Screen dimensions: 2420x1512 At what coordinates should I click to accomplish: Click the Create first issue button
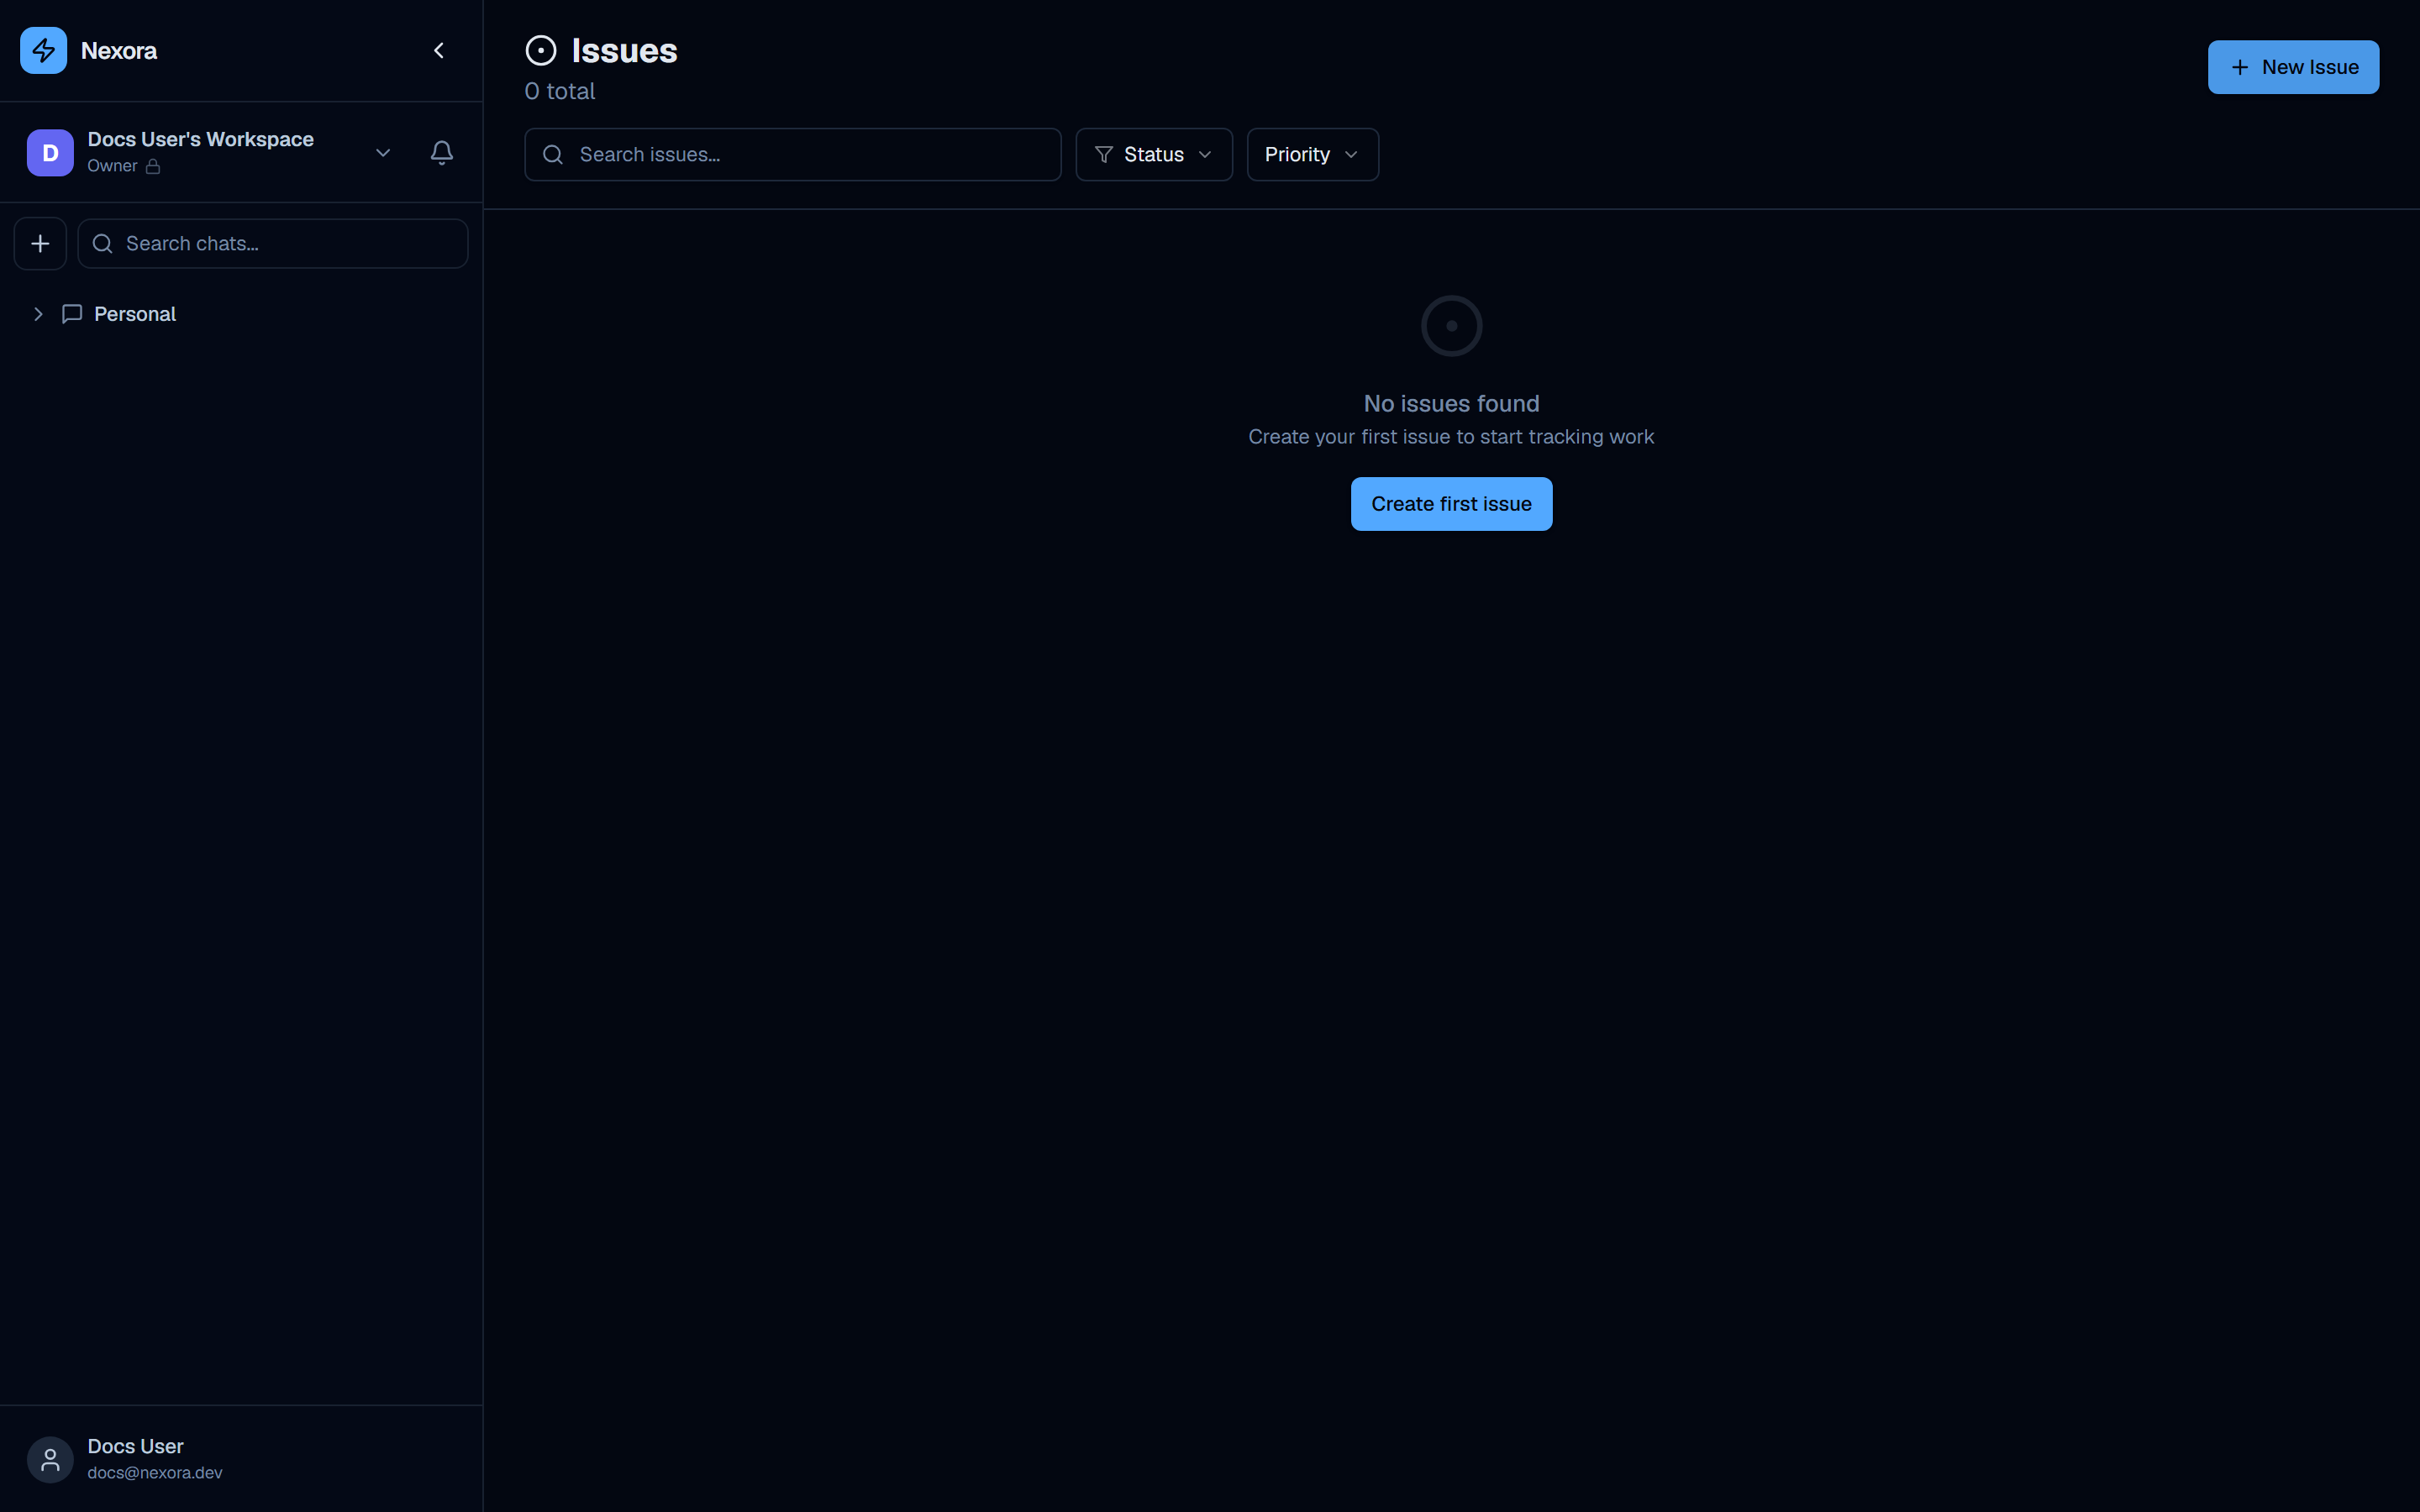[1451, 504]
